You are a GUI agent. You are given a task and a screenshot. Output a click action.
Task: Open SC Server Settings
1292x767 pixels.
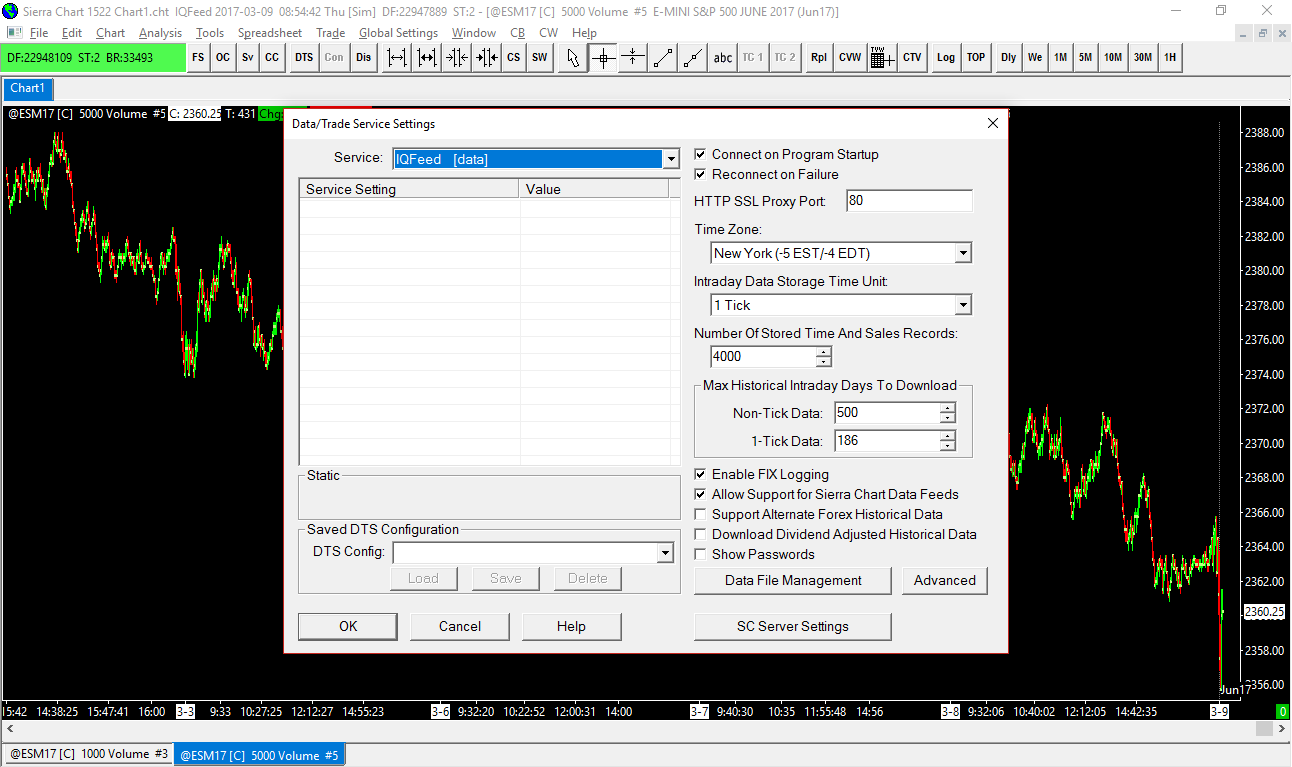coord(793,627)
